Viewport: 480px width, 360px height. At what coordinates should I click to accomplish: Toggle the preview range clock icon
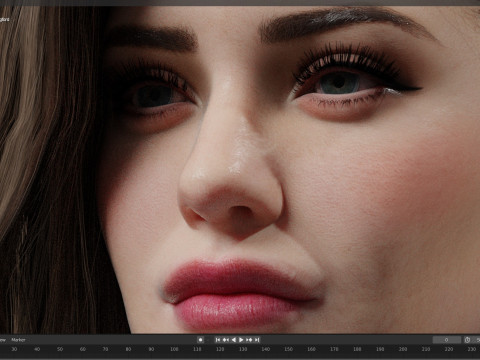[467, 340]
